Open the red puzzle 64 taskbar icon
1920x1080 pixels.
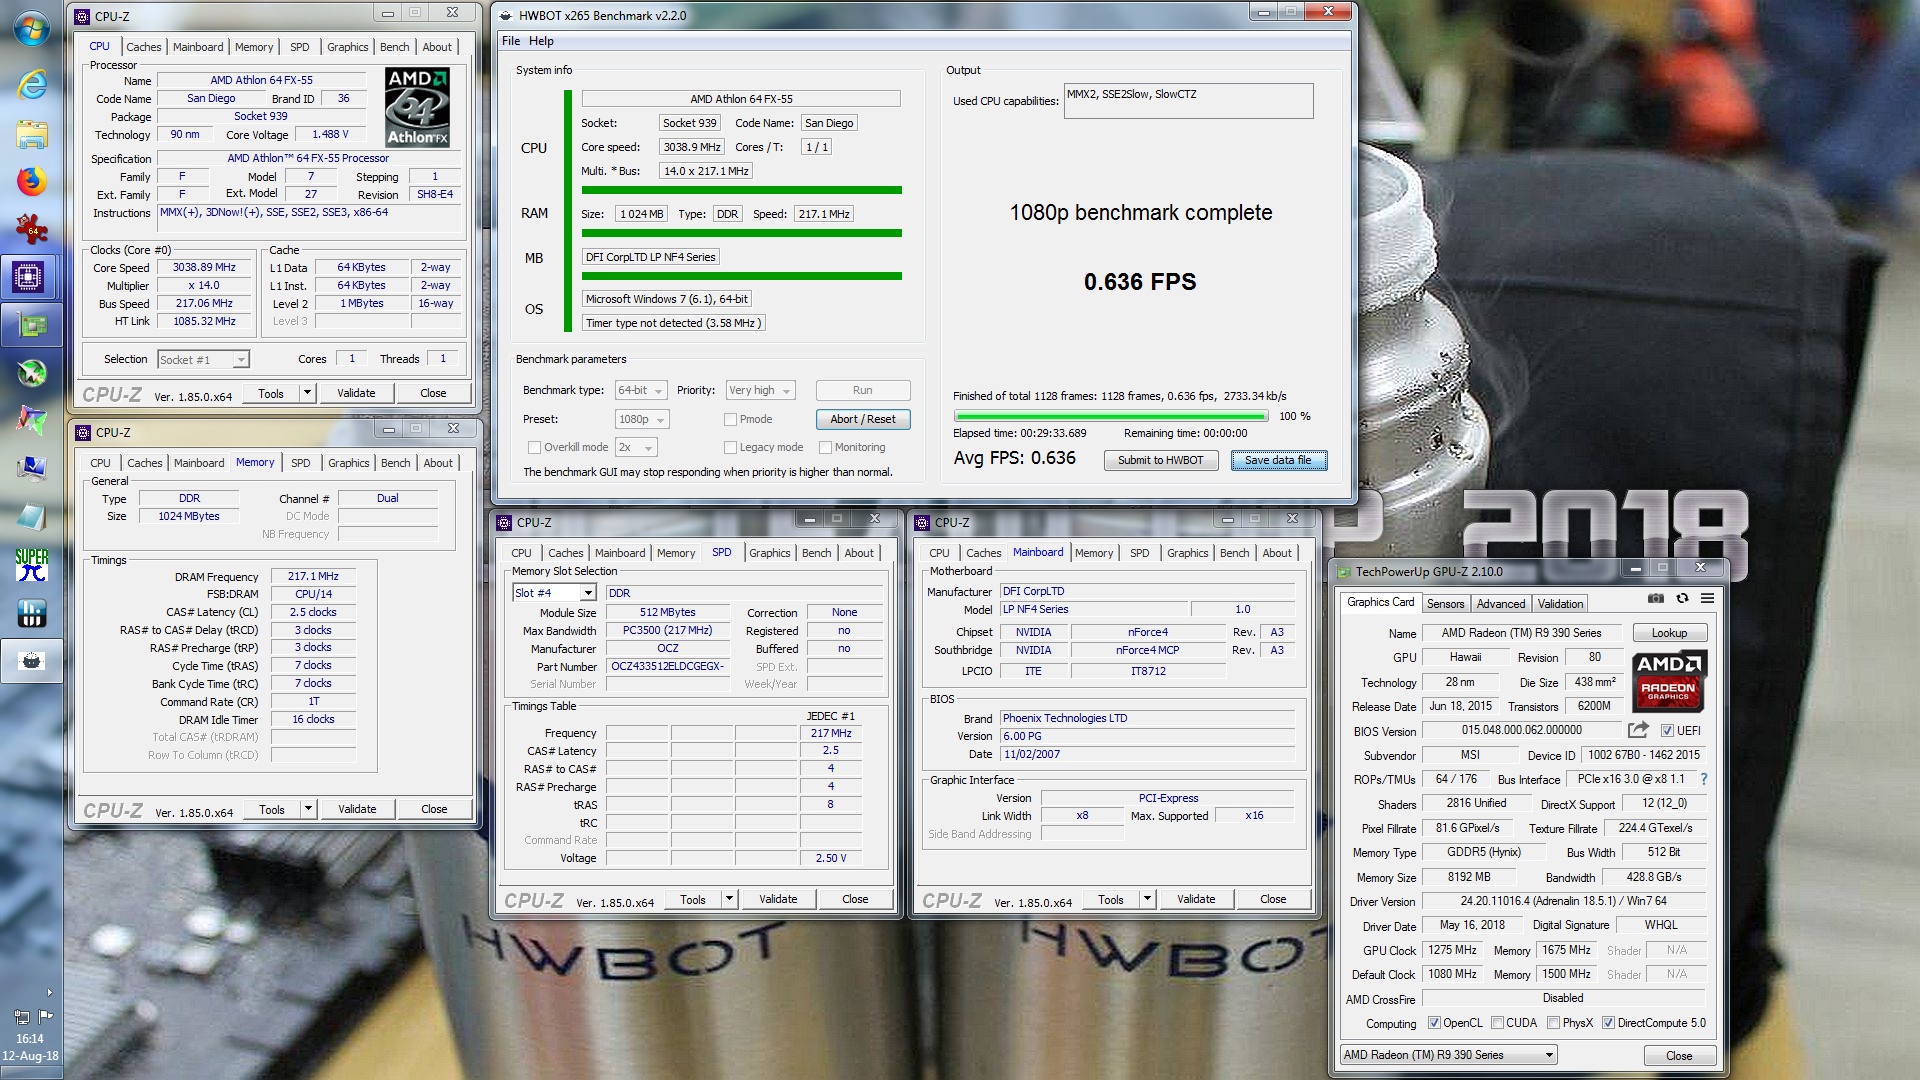pyautogui.click(x=32, y=229)
